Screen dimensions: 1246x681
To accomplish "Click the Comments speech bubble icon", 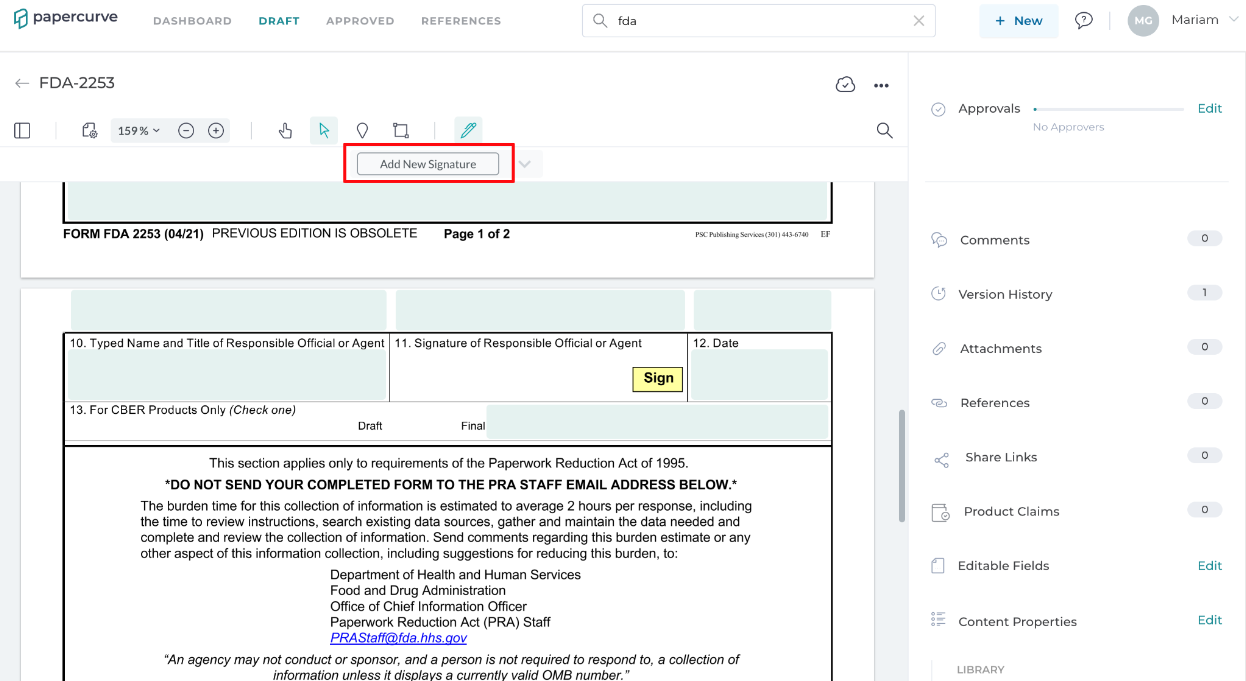I will (939, 240).
